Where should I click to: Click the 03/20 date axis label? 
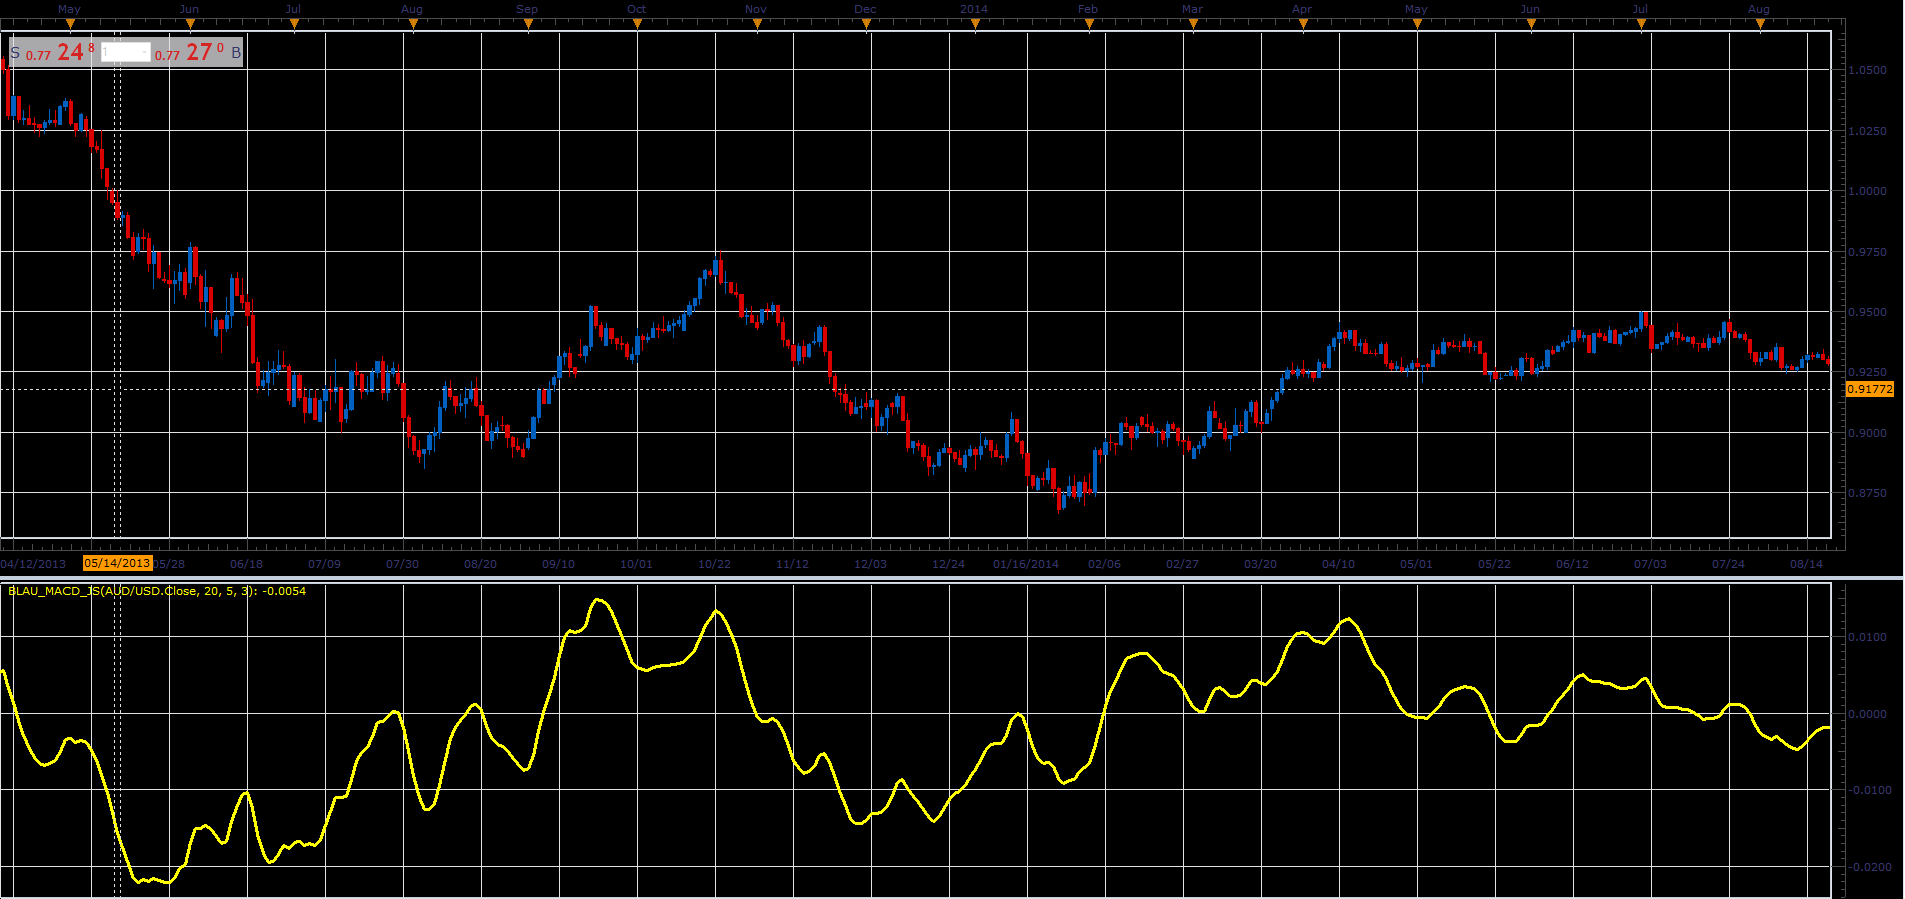click(1260, 564)
